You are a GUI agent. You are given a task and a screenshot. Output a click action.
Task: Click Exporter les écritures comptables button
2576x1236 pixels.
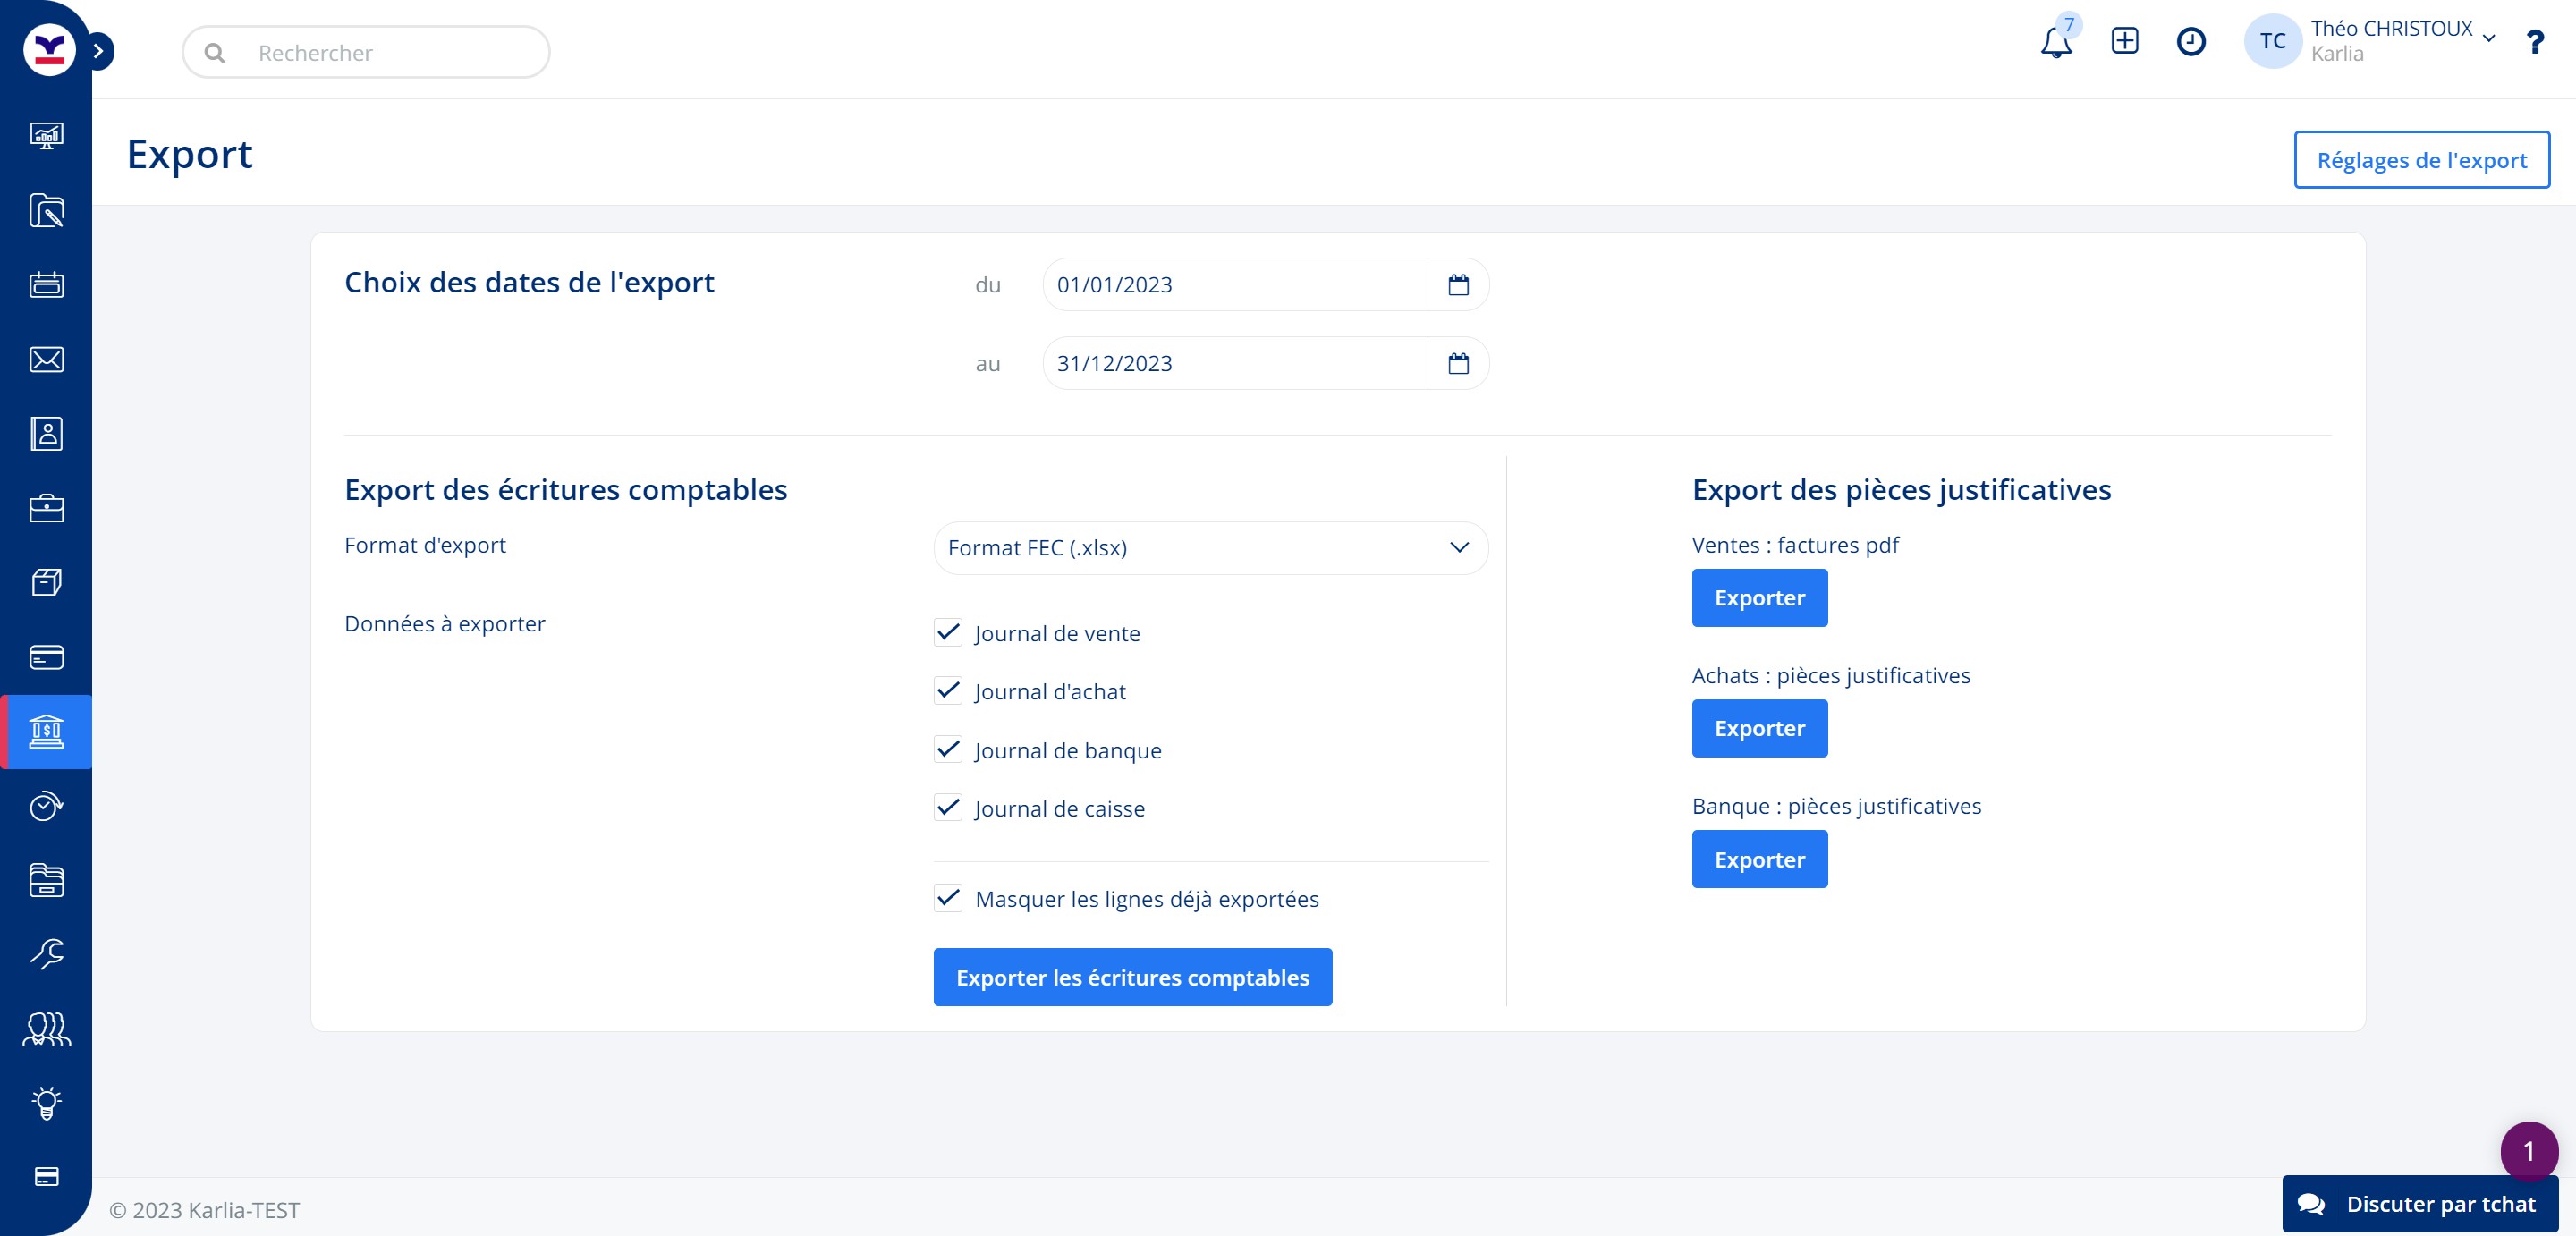[x=1132, y=977]
